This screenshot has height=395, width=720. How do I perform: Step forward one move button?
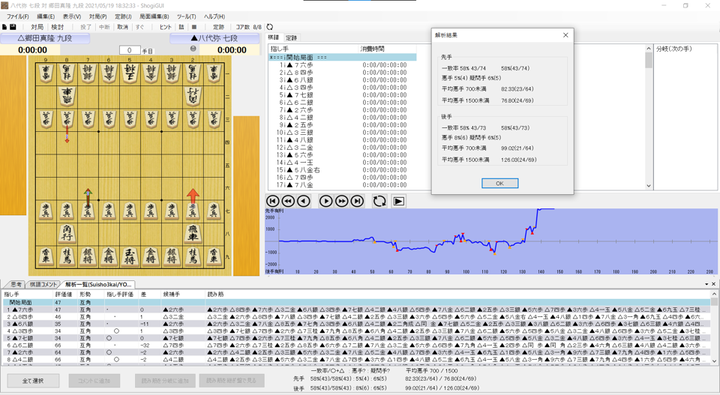coord(326,201)
